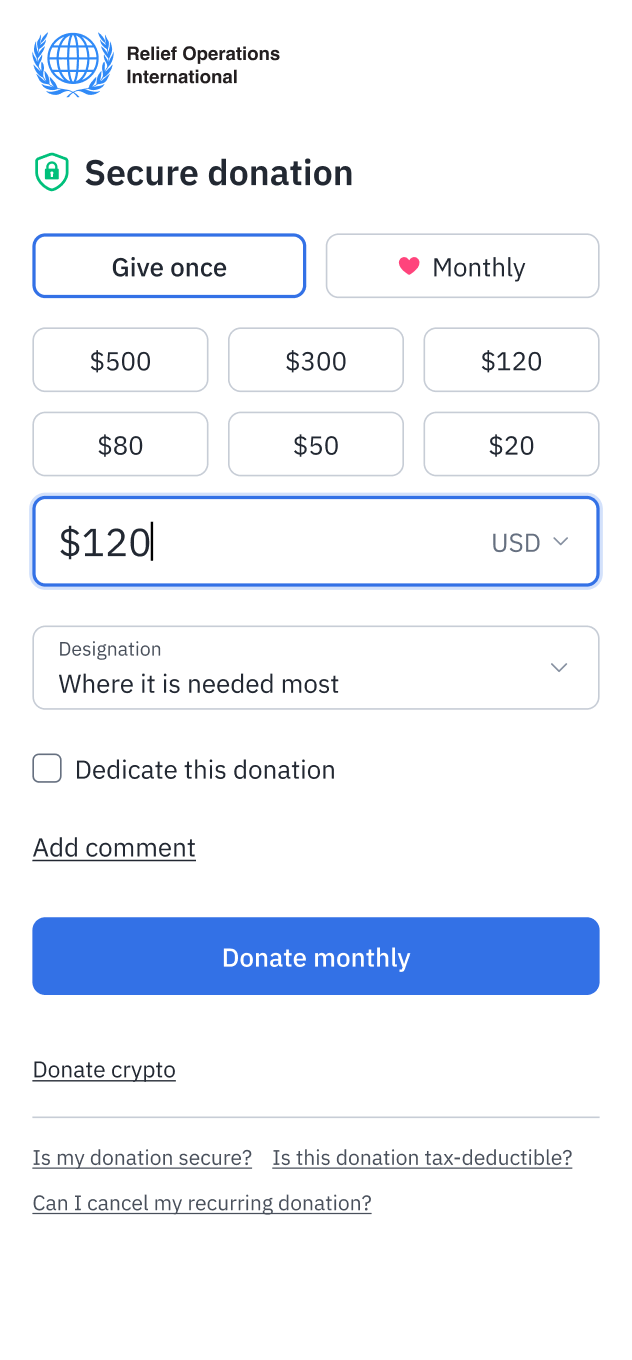Click the Add comment link

click(114, 847)
